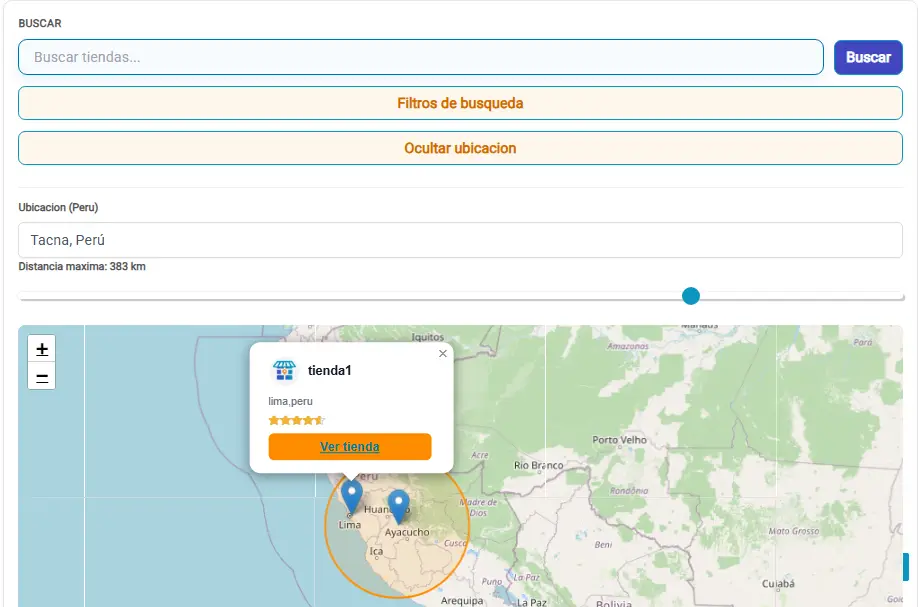Toggle Ocultar ubicacion section
918x607 pixels.
[x=460, y=148]
